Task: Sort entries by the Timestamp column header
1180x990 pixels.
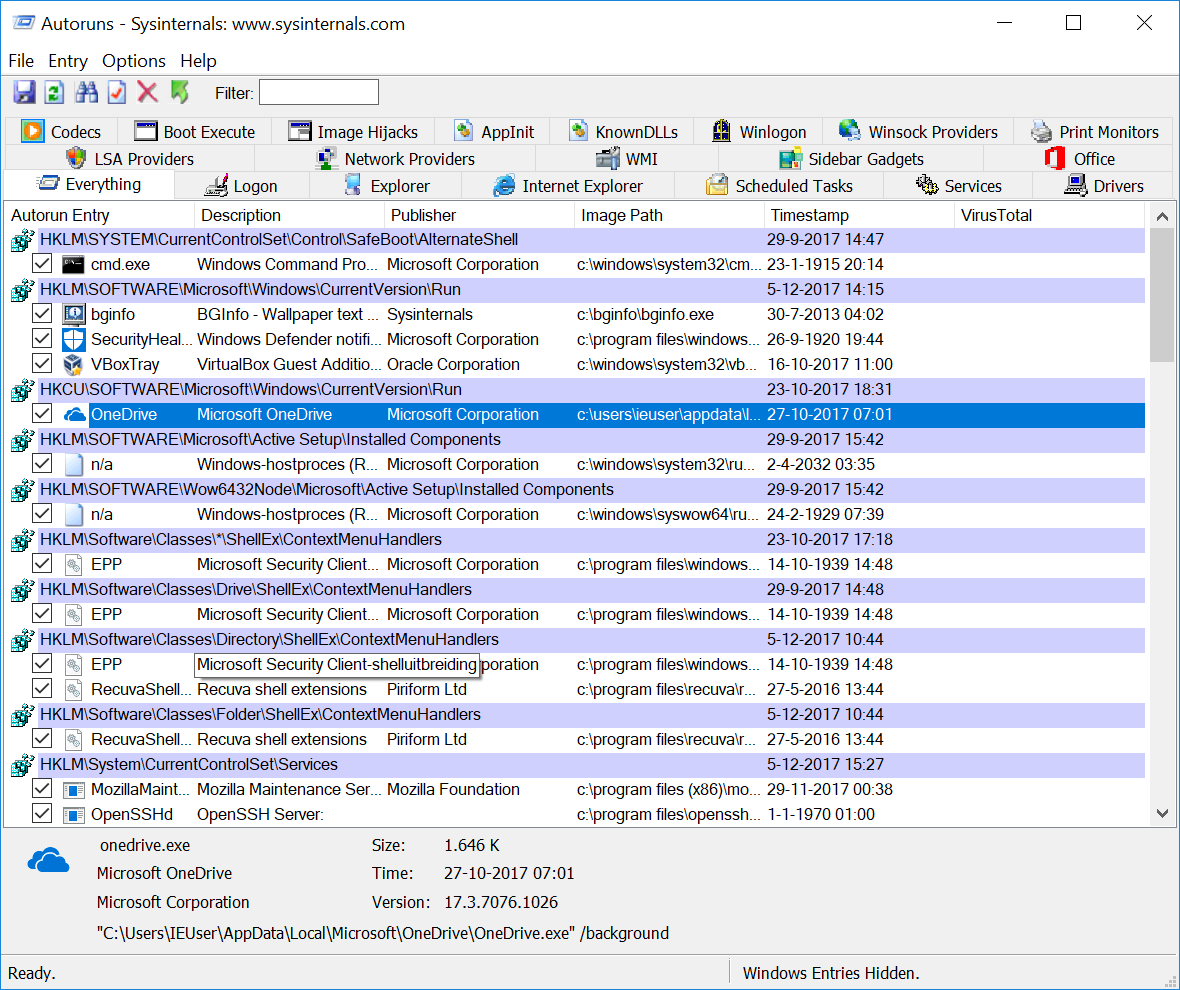Action: (x=859, y=215)
